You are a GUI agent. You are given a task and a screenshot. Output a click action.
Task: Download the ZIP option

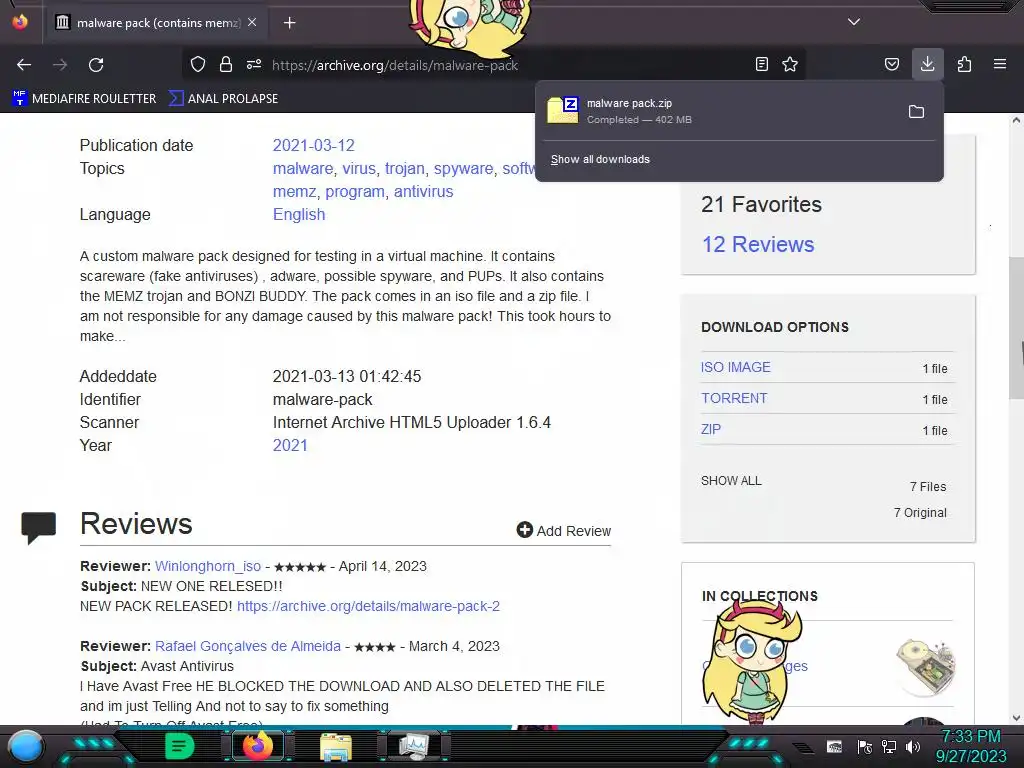711,429
